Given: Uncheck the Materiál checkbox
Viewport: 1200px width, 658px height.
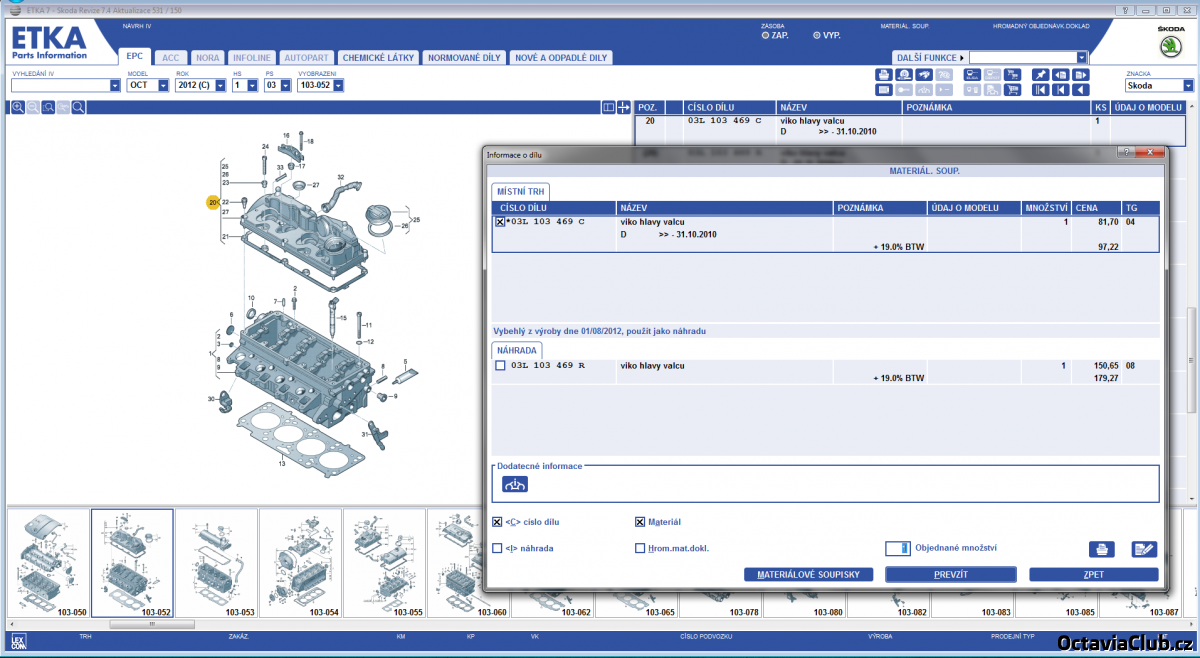Looking at the screenshot, I should tap(640, 522).
